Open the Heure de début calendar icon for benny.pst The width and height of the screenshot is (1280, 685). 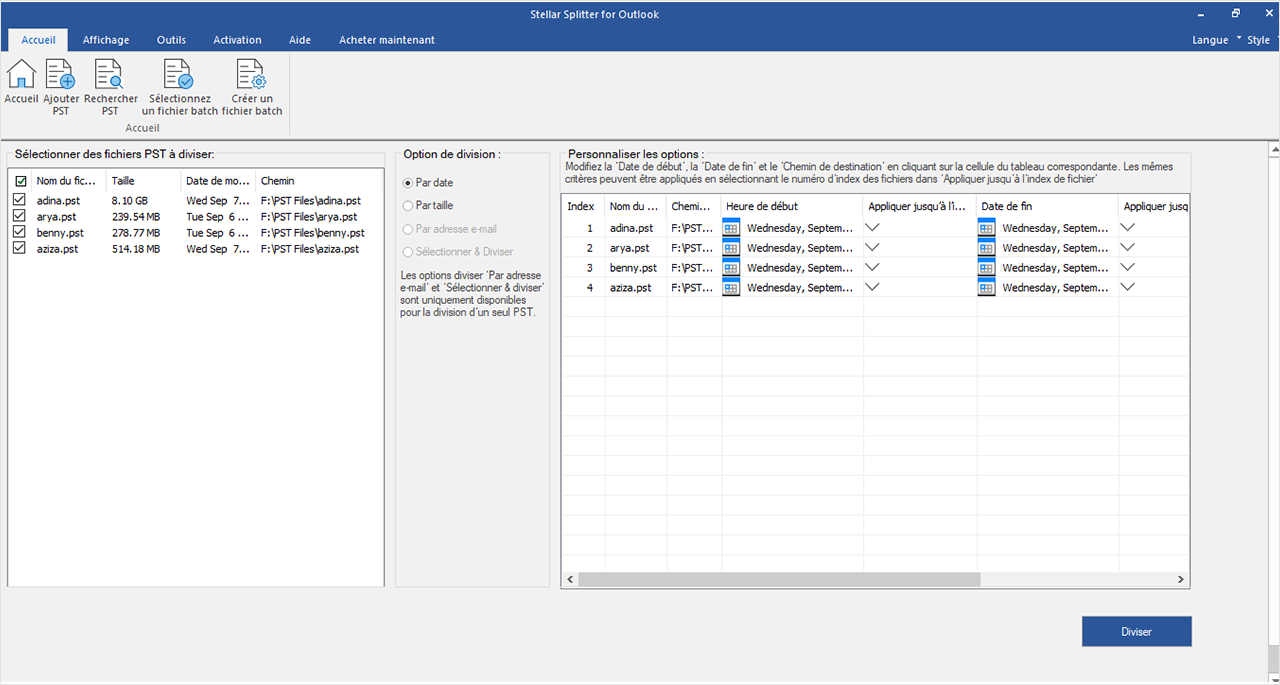point(731,268)
